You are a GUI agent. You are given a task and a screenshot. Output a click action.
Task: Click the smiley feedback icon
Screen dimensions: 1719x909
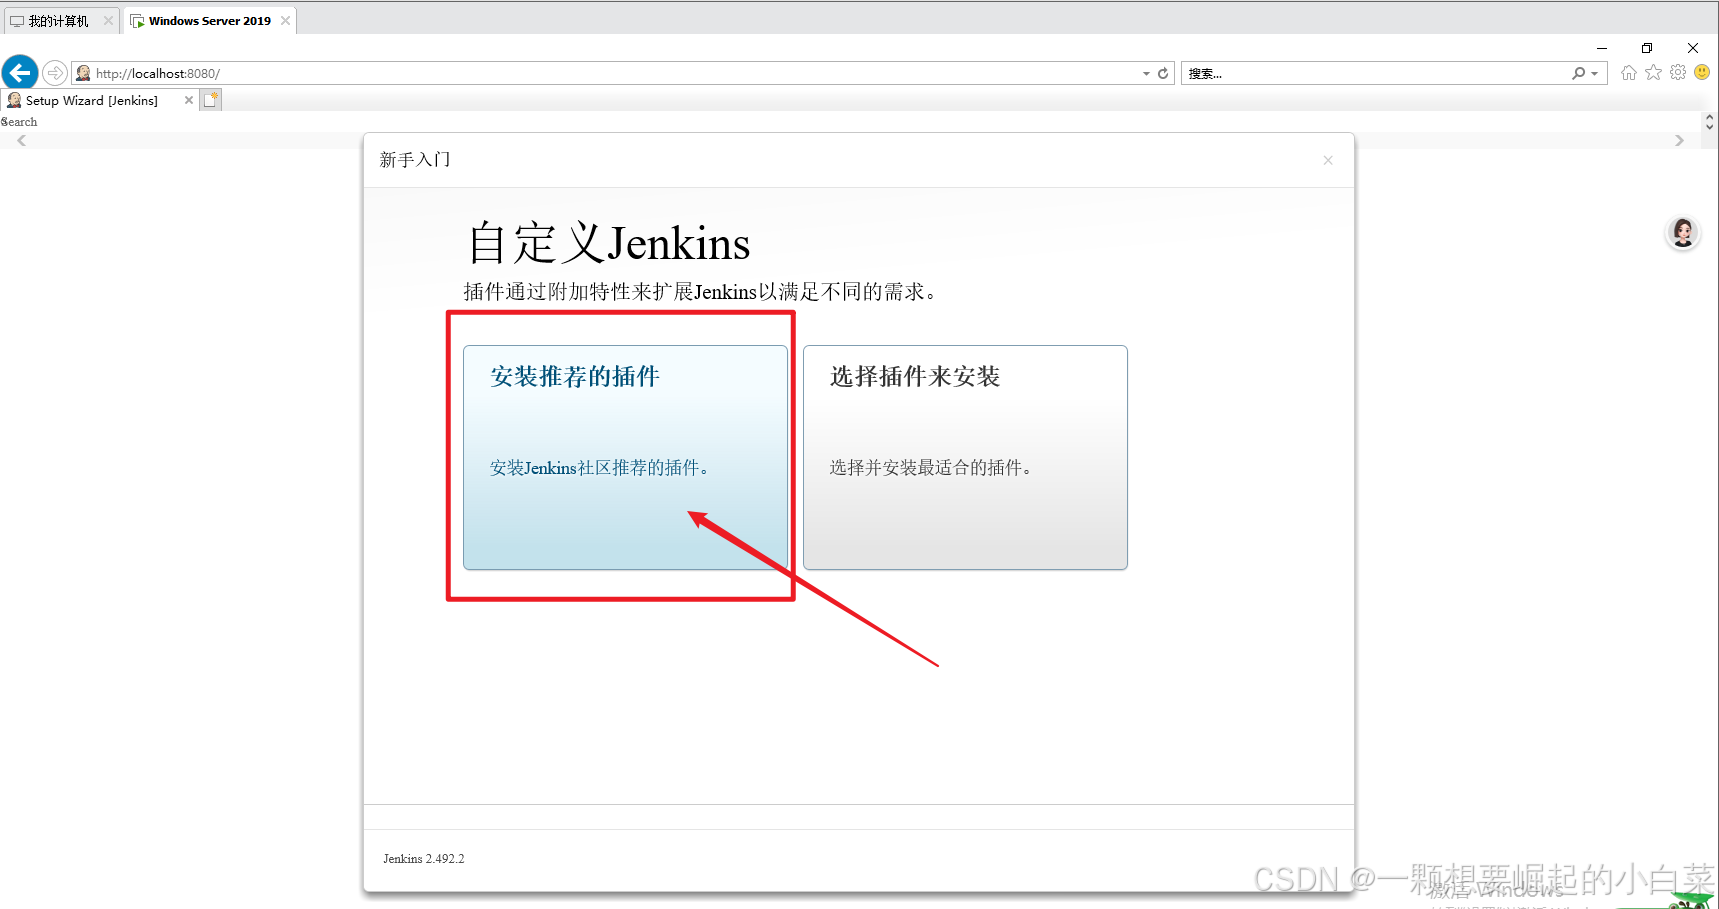click(x=1702, y=73)
